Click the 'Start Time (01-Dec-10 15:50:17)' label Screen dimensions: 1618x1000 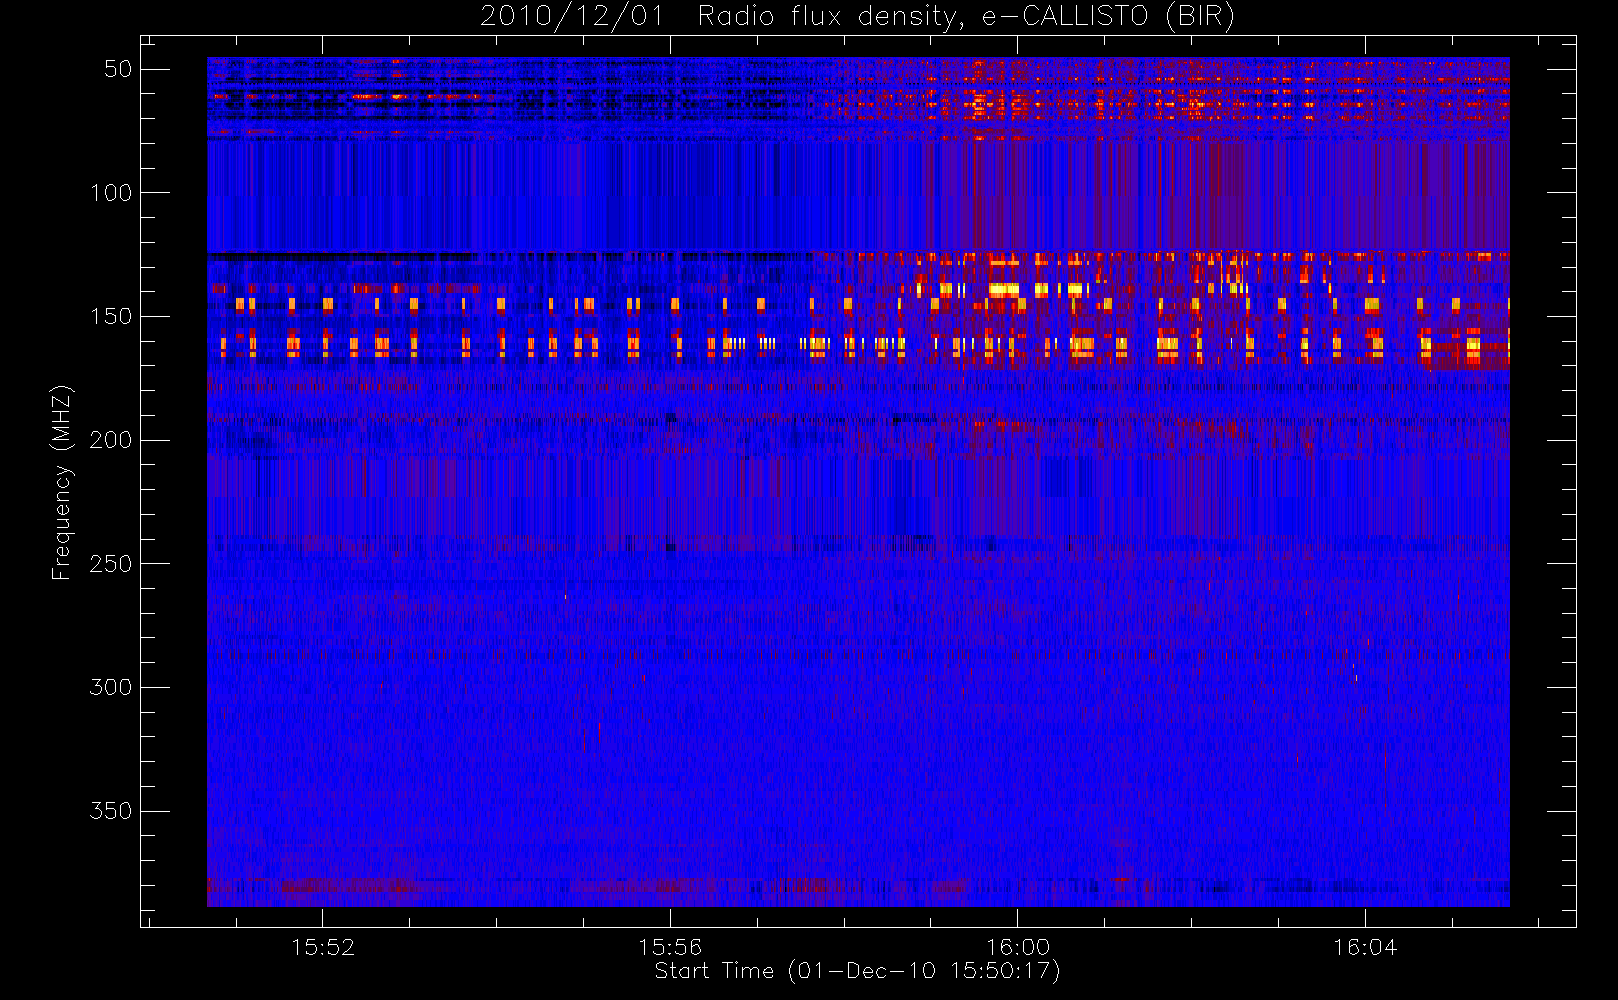(857, 971)
